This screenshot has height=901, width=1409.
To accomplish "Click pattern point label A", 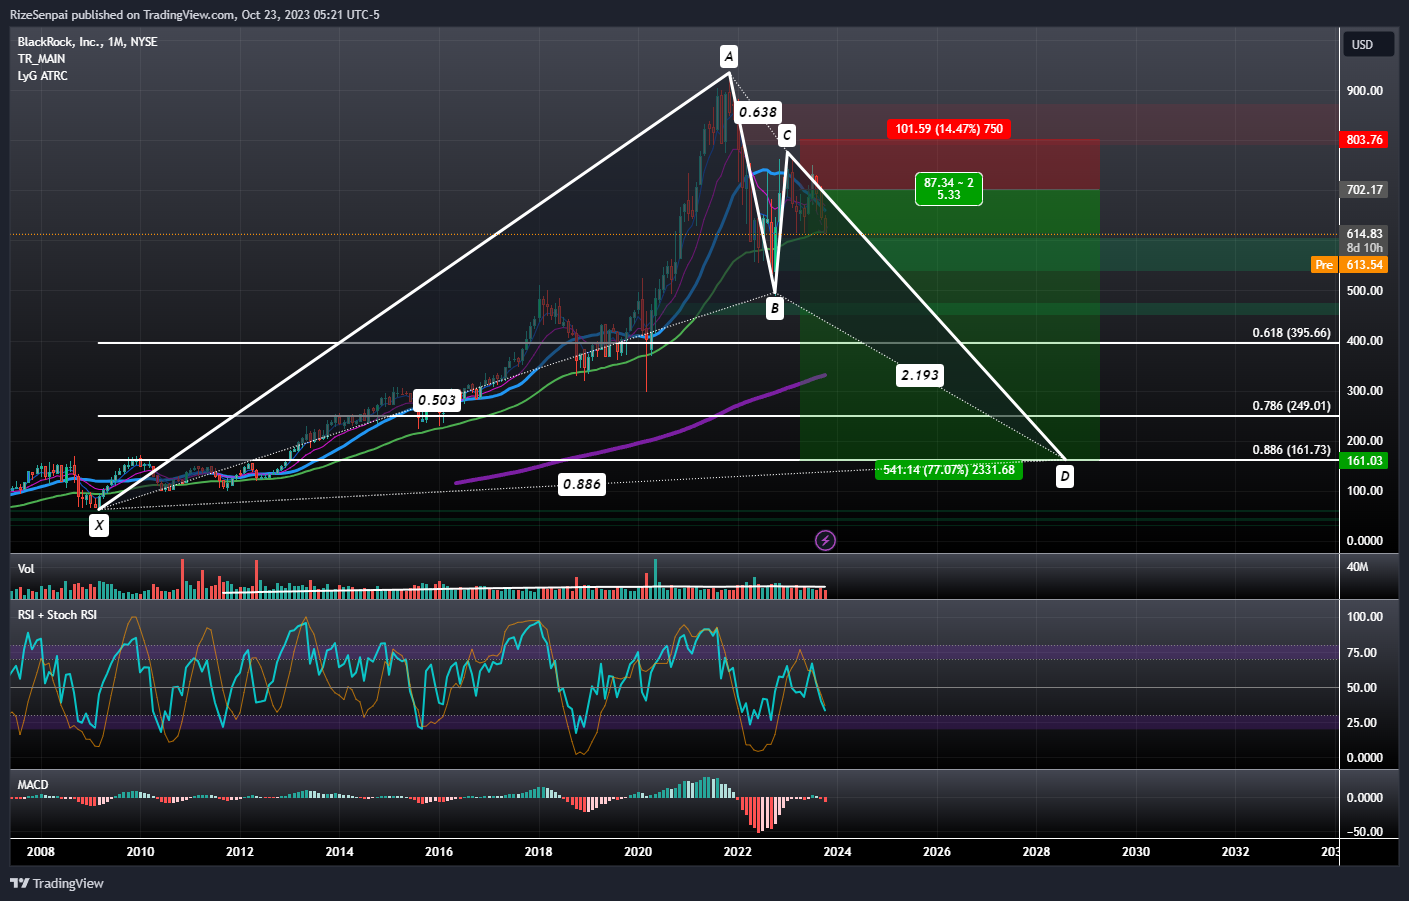I will [729, 56].
